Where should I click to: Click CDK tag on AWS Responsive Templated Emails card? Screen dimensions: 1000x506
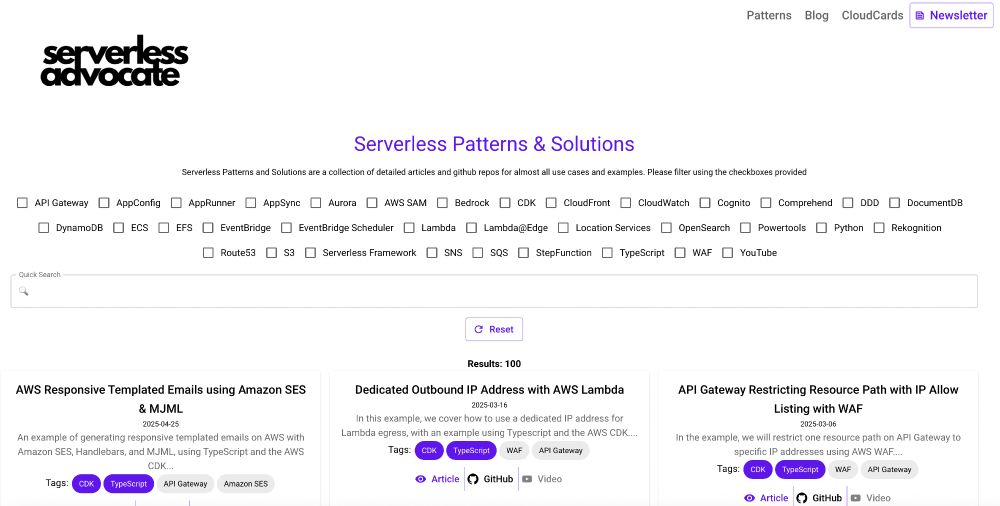point(86,484)
